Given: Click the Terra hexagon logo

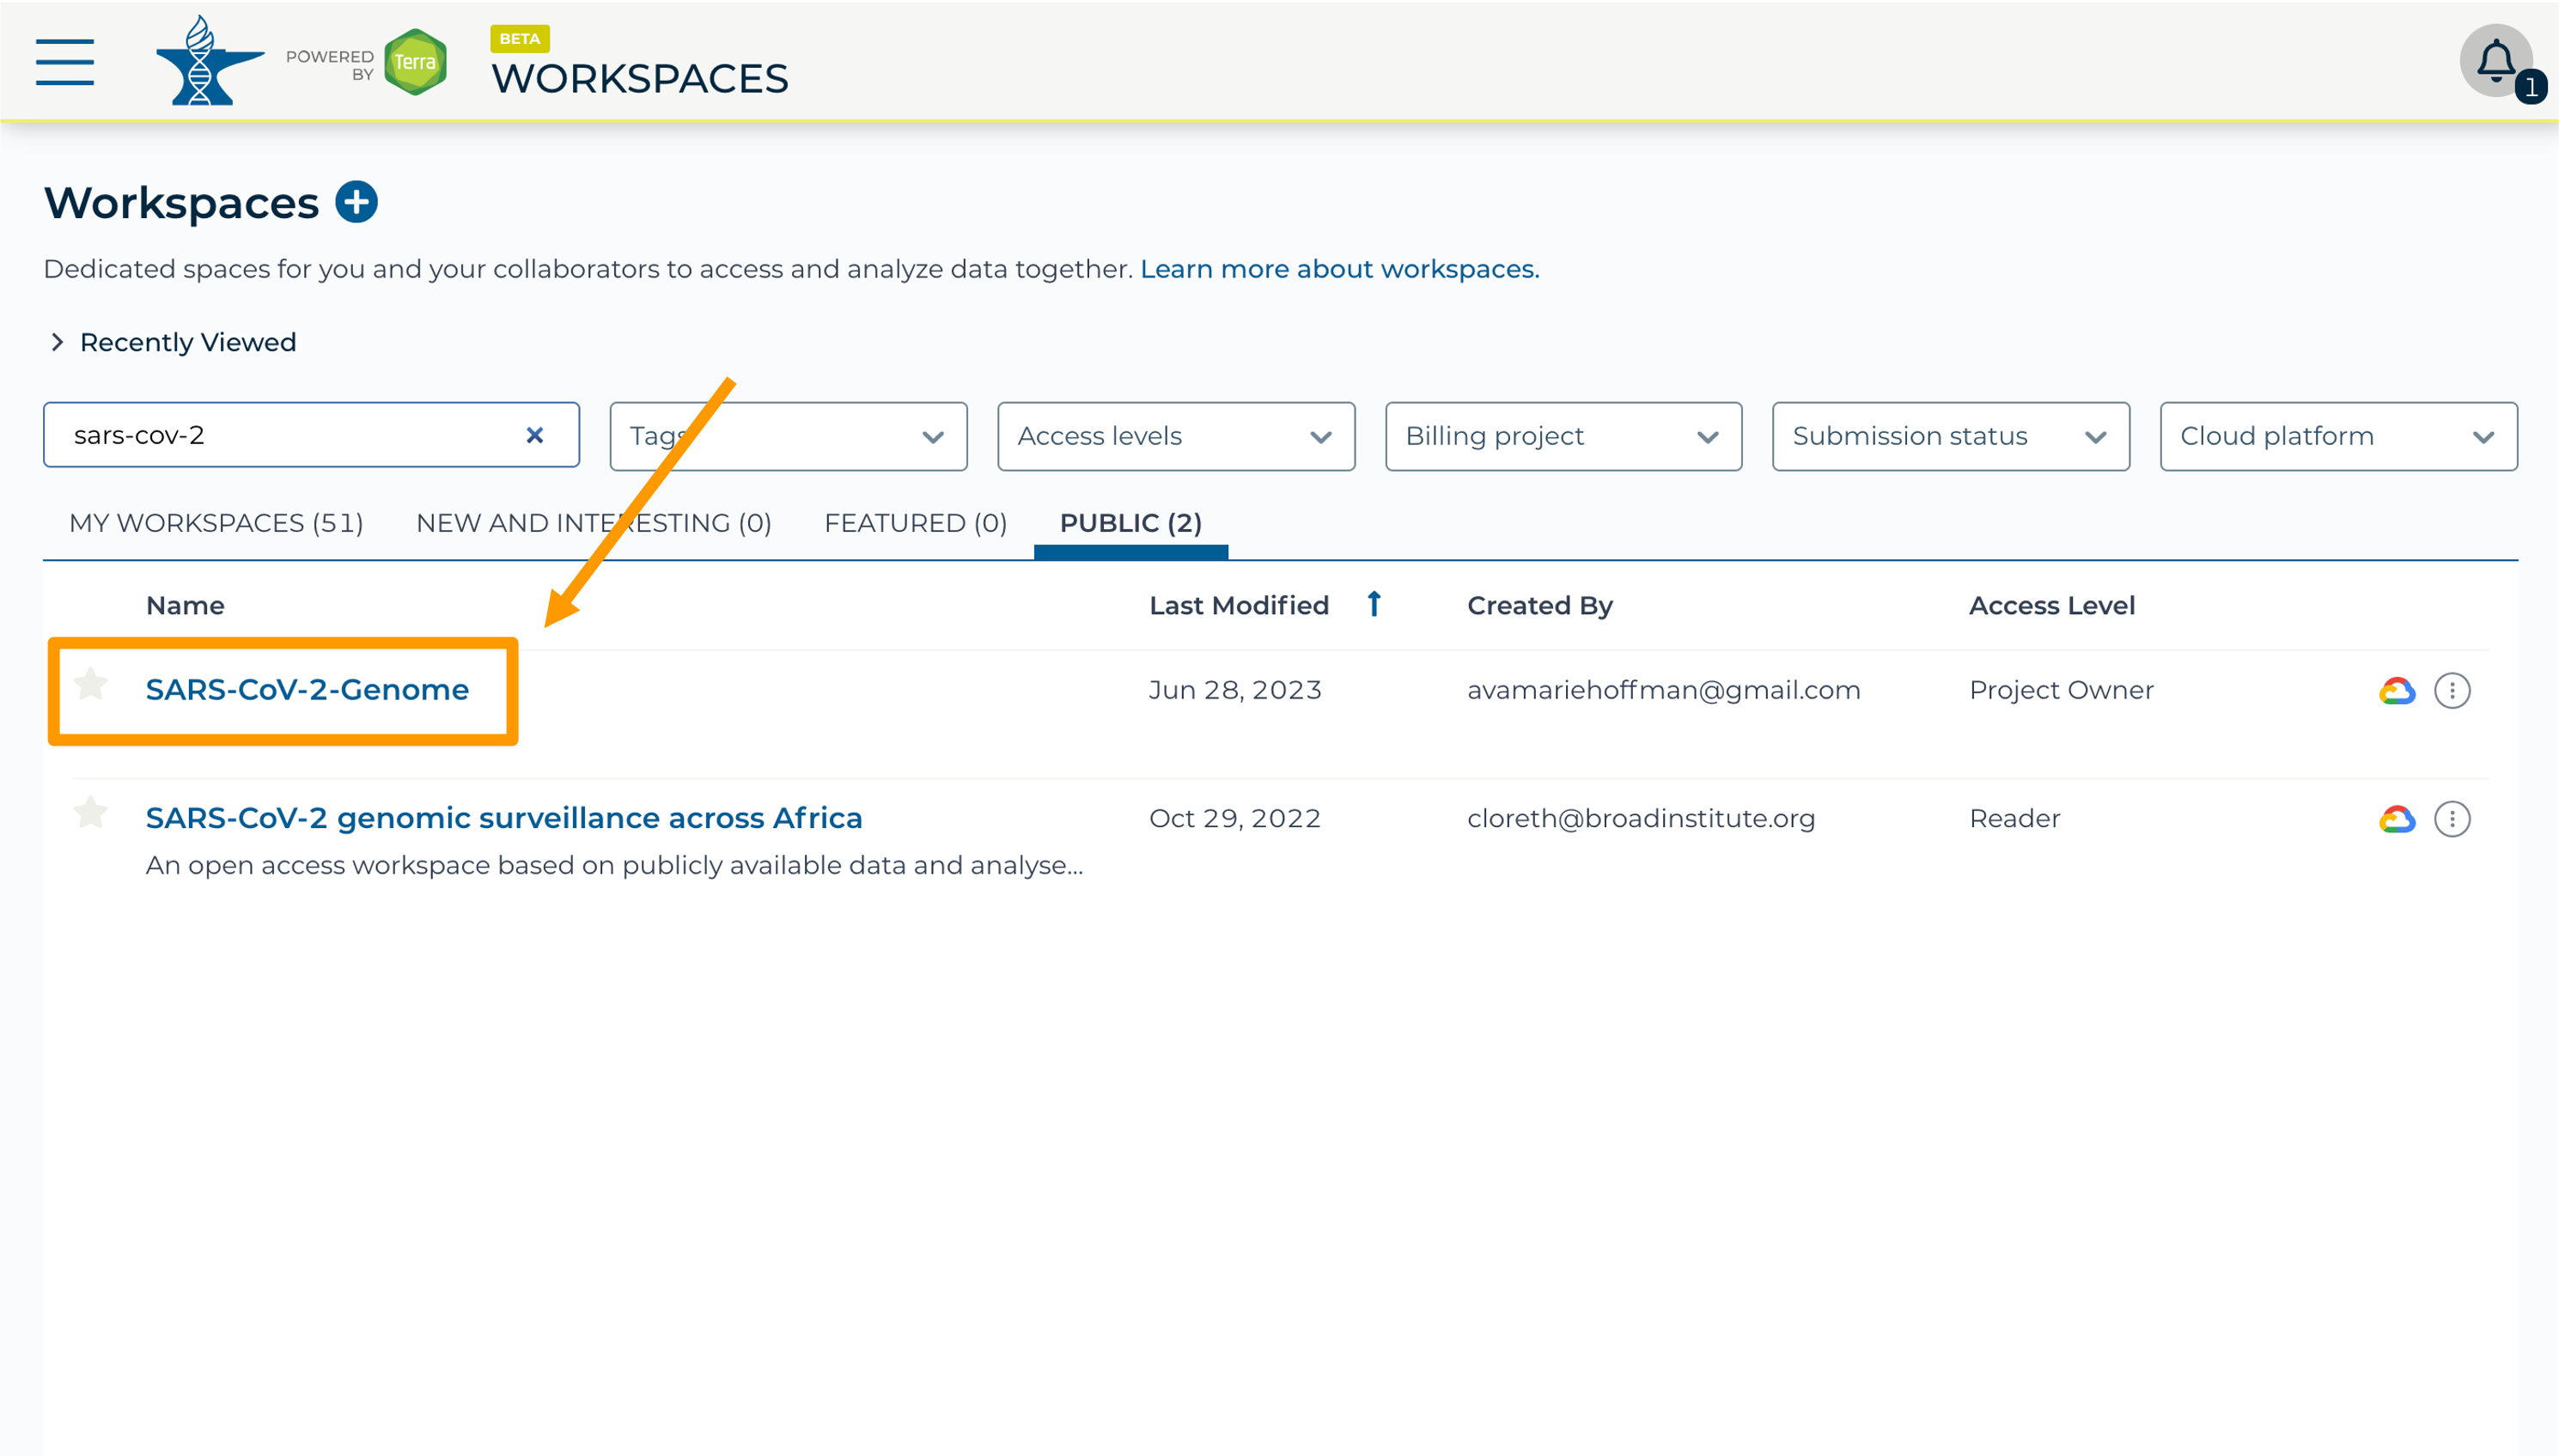Looking at the screenshot, I should [x=415, y=62].
